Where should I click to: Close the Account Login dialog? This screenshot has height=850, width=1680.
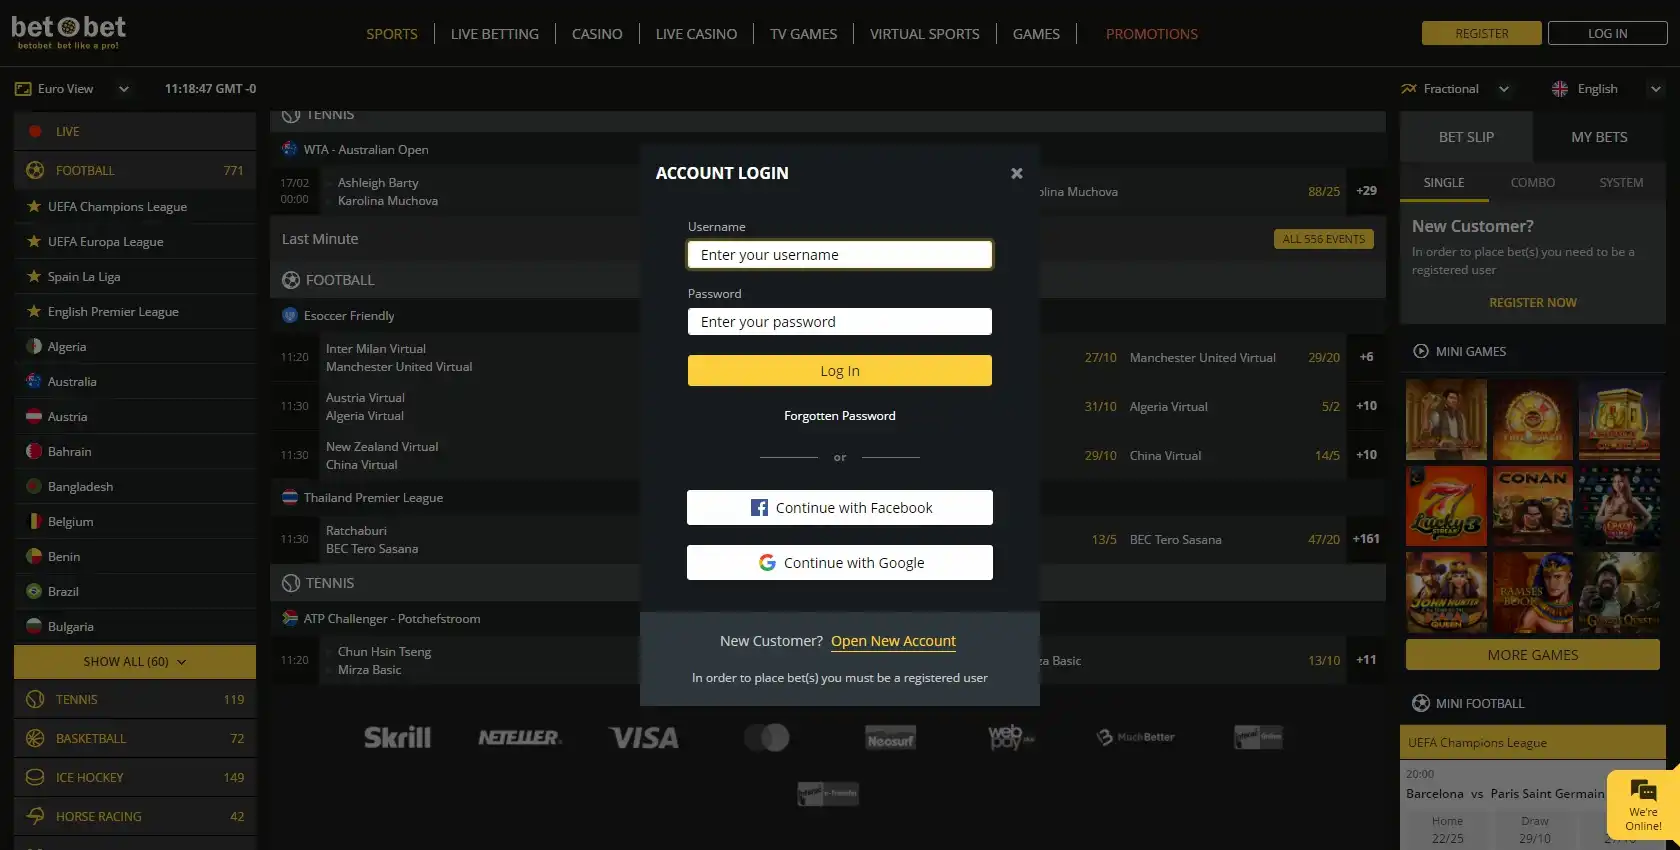click(x=1016, y=173)
